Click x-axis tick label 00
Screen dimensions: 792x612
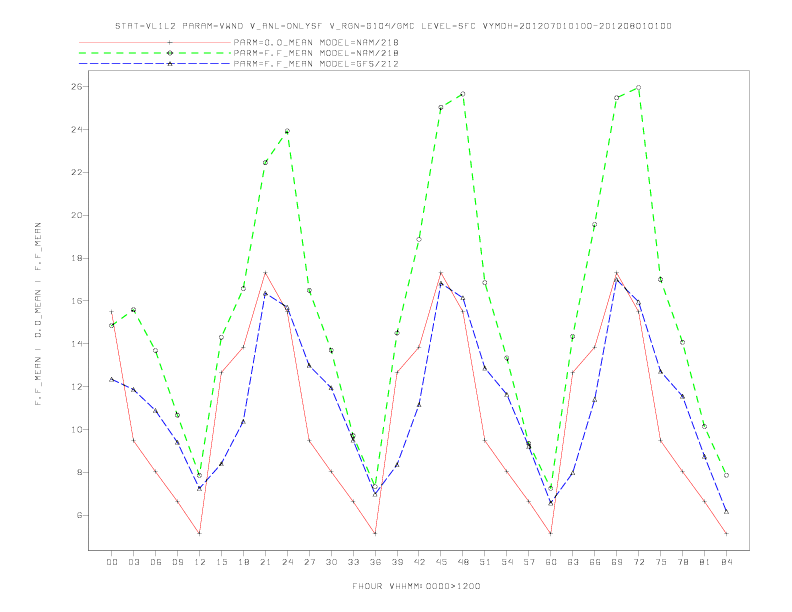click(x=112, y=562)
